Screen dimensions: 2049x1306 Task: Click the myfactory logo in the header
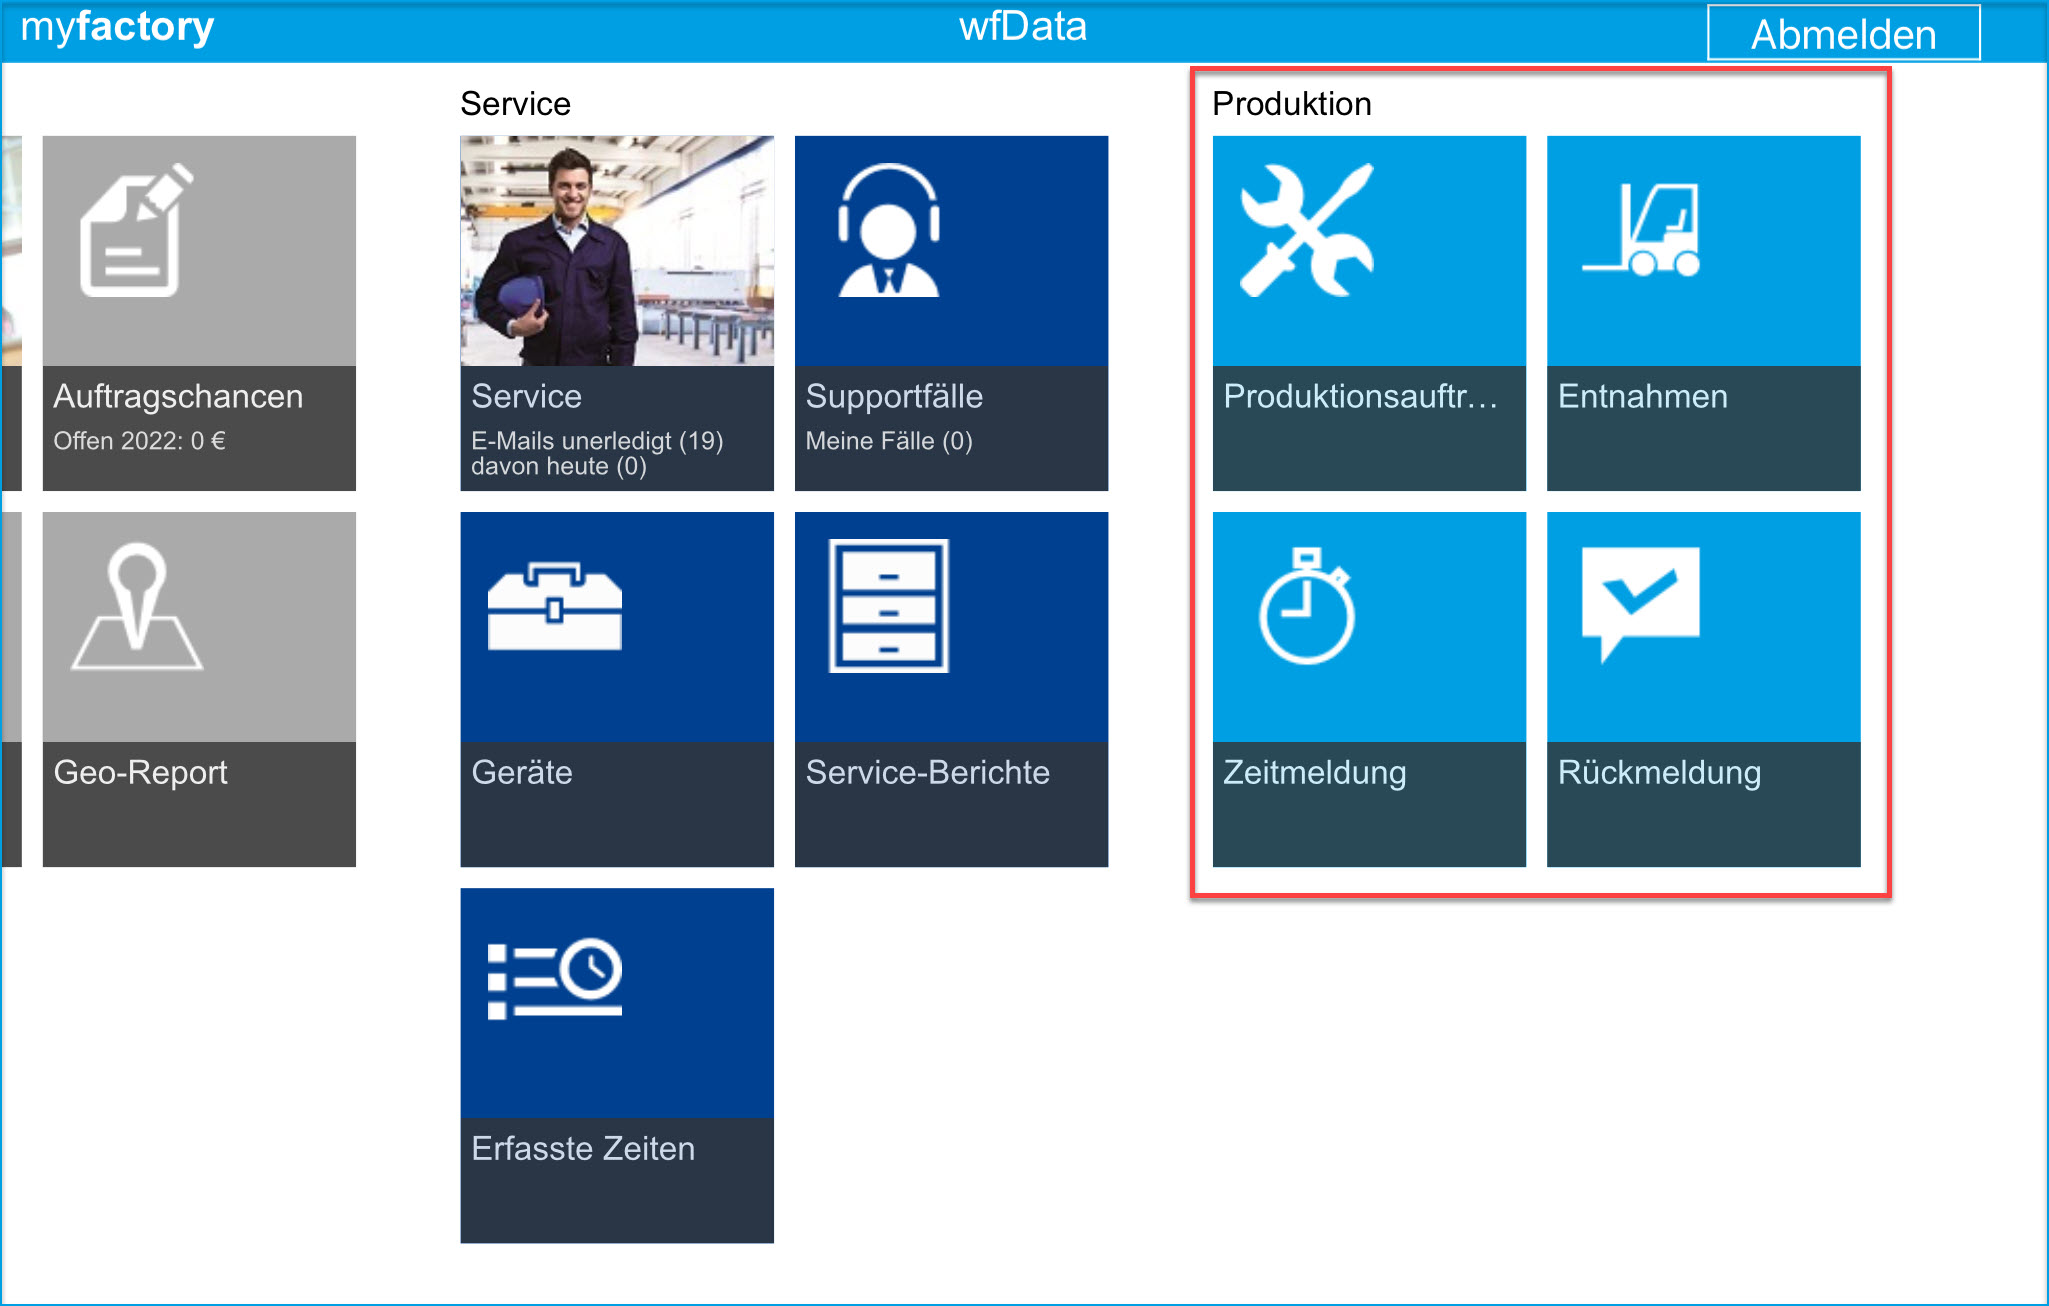pos(117,27)
